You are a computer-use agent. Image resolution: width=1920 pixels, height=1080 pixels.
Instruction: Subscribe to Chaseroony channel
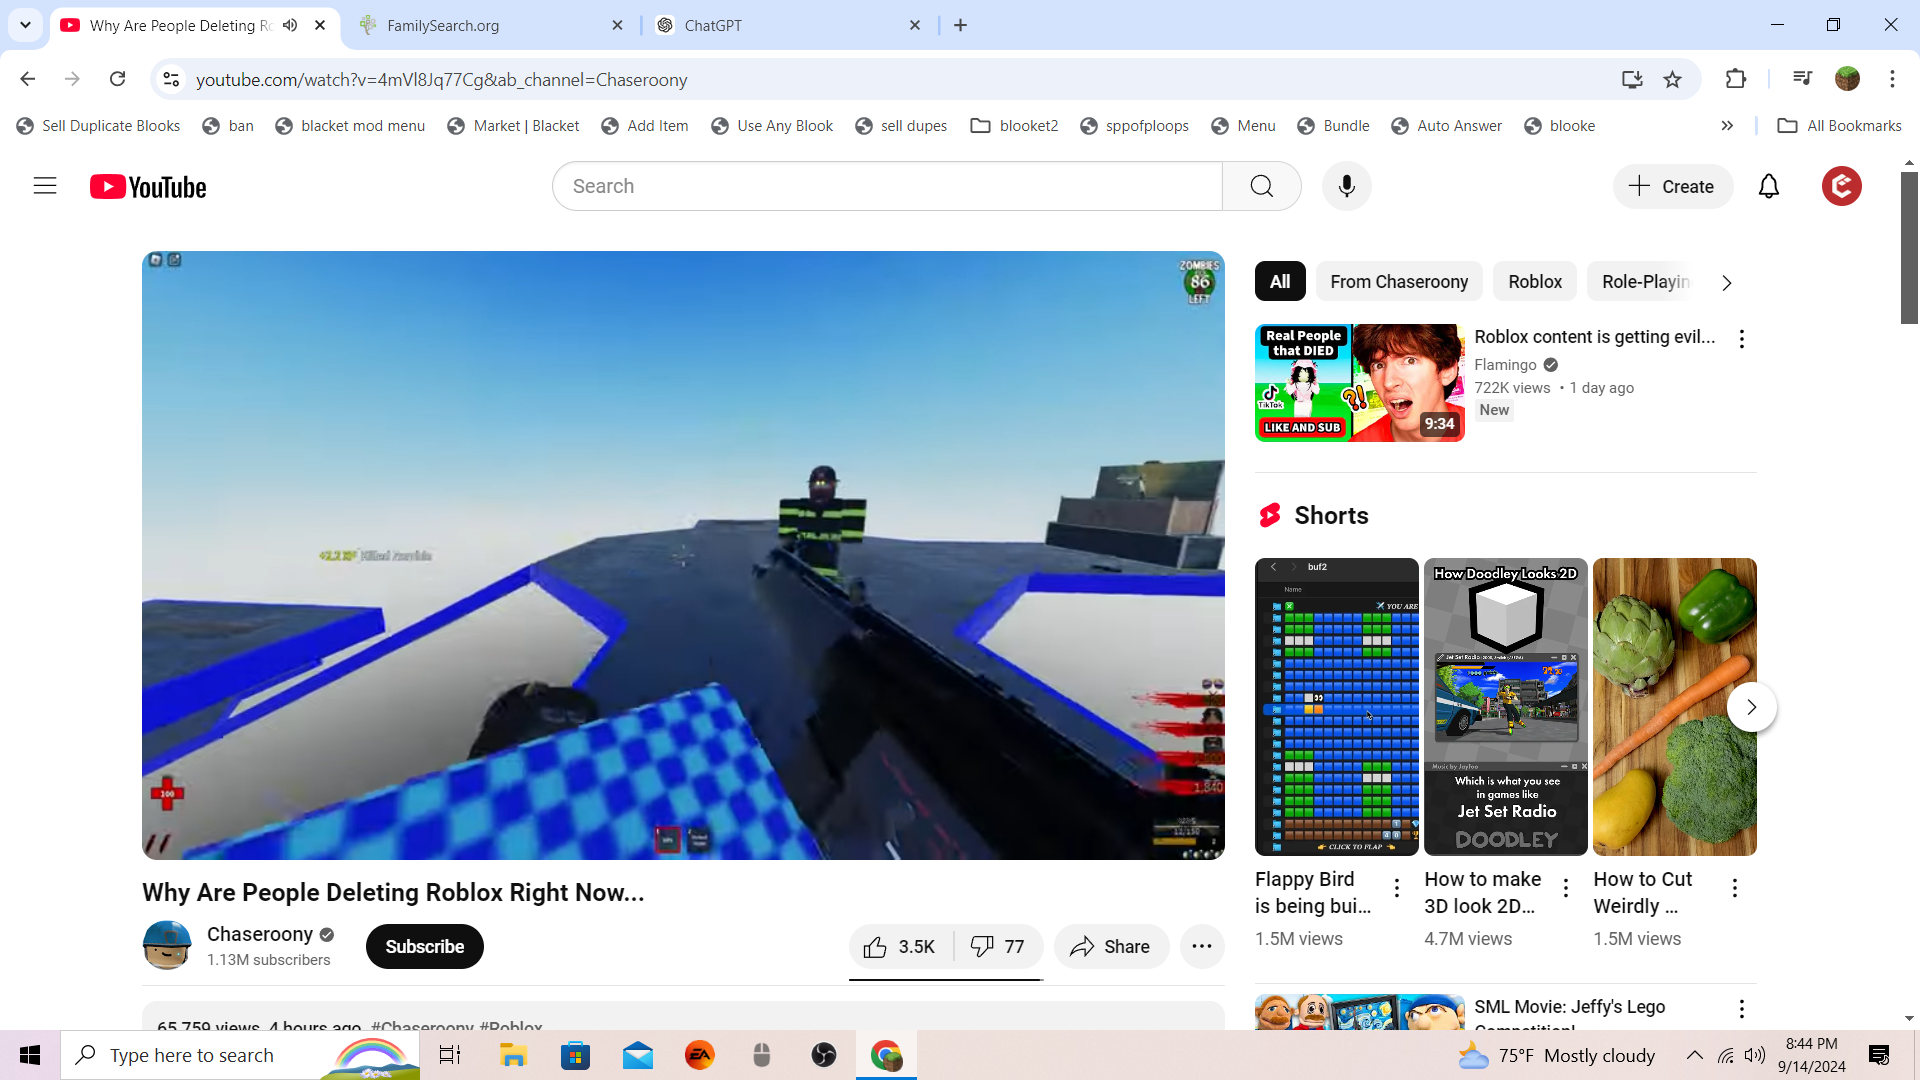click(424, 946)
